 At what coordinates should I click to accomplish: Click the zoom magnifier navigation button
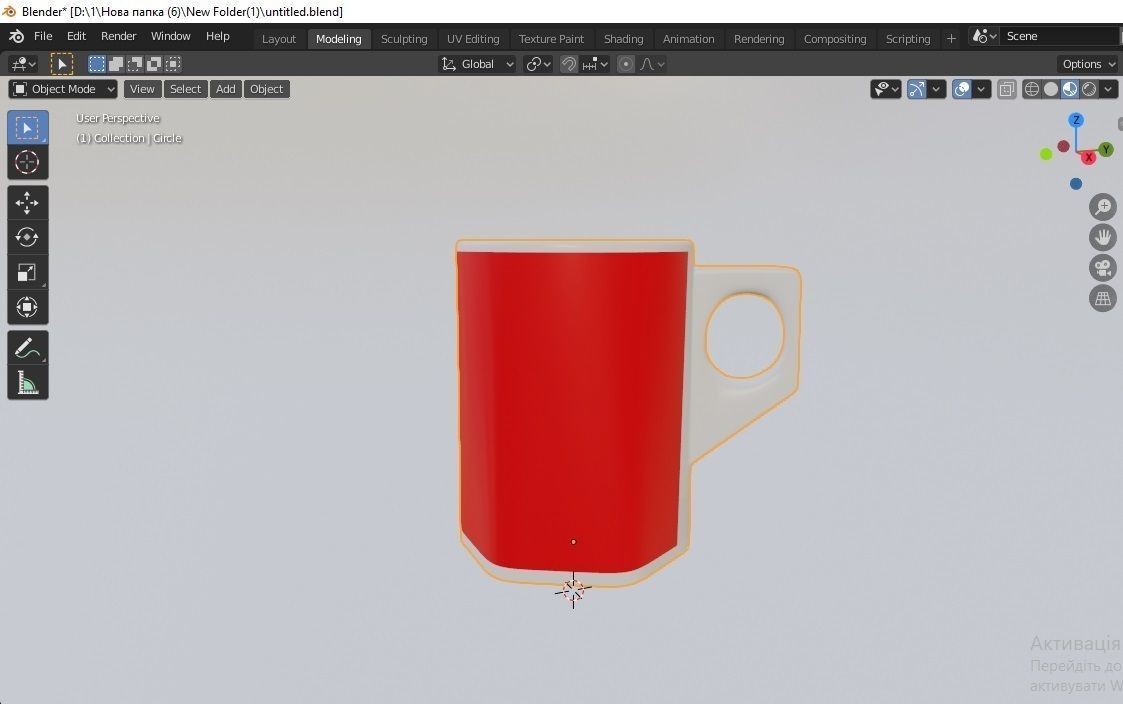[1103, 207]
